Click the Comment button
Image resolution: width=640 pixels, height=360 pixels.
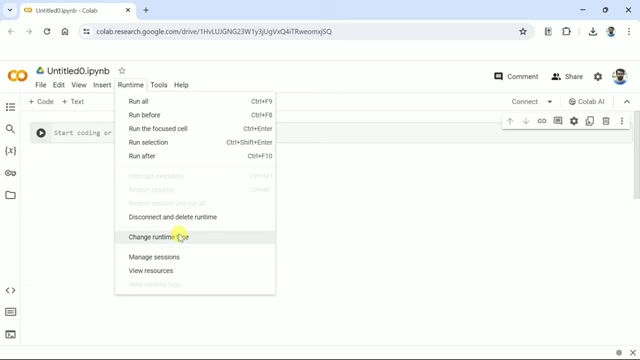point(516,76)
